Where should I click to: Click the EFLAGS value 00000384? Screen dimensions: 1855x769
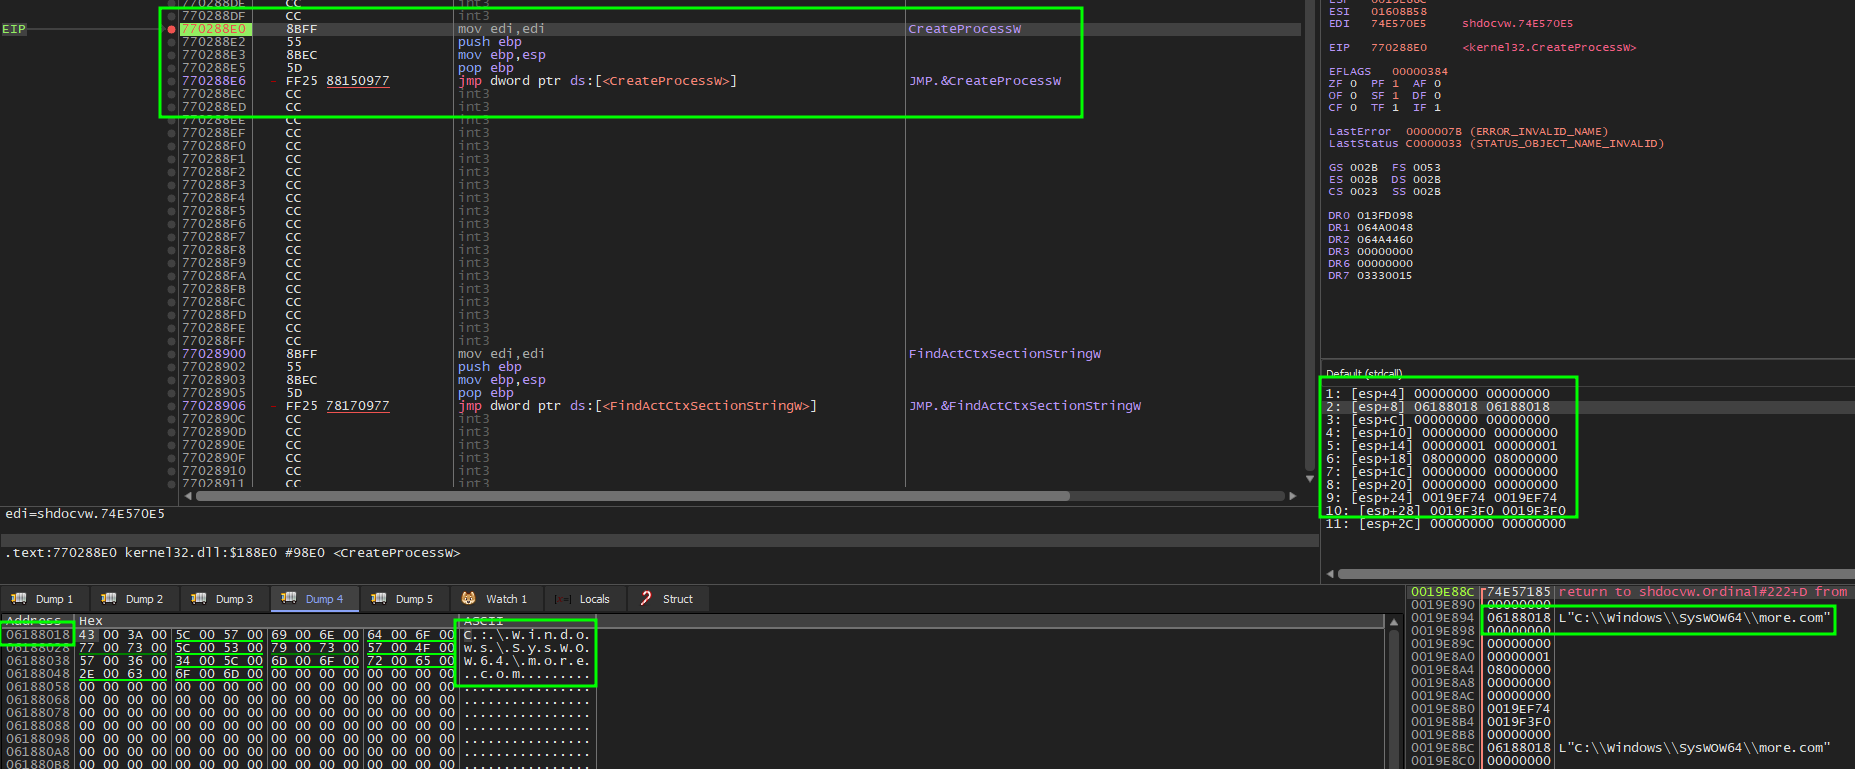click(1419, 72)
